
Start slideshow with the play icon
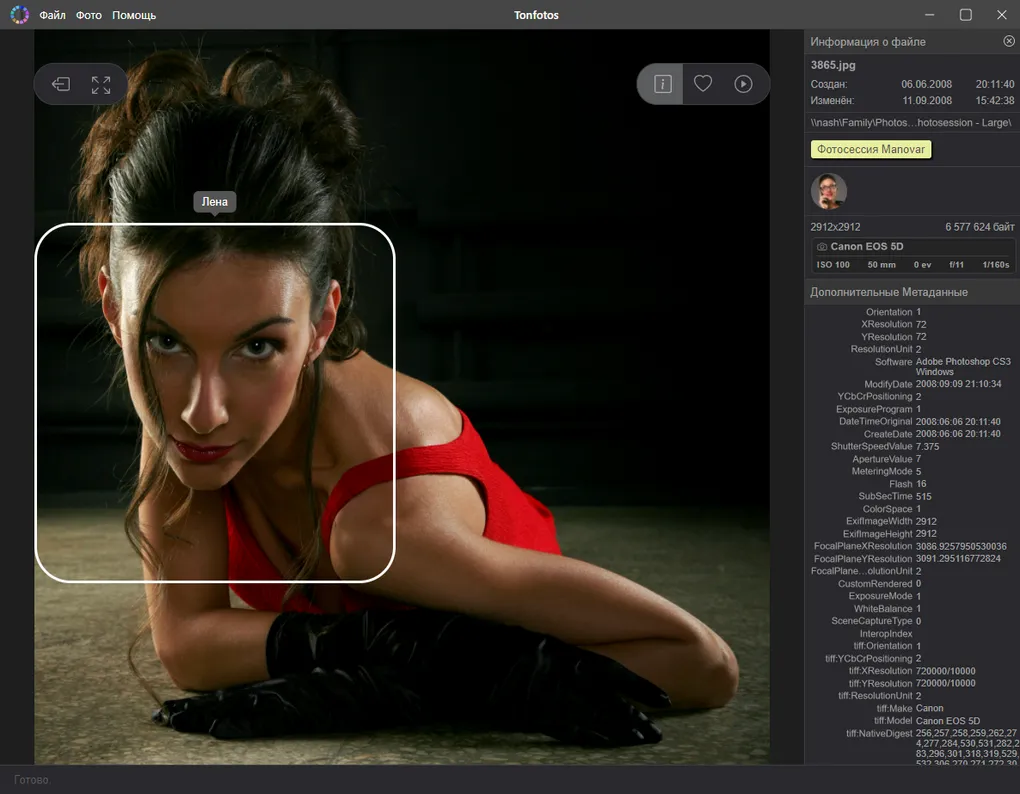coord(743,84)
